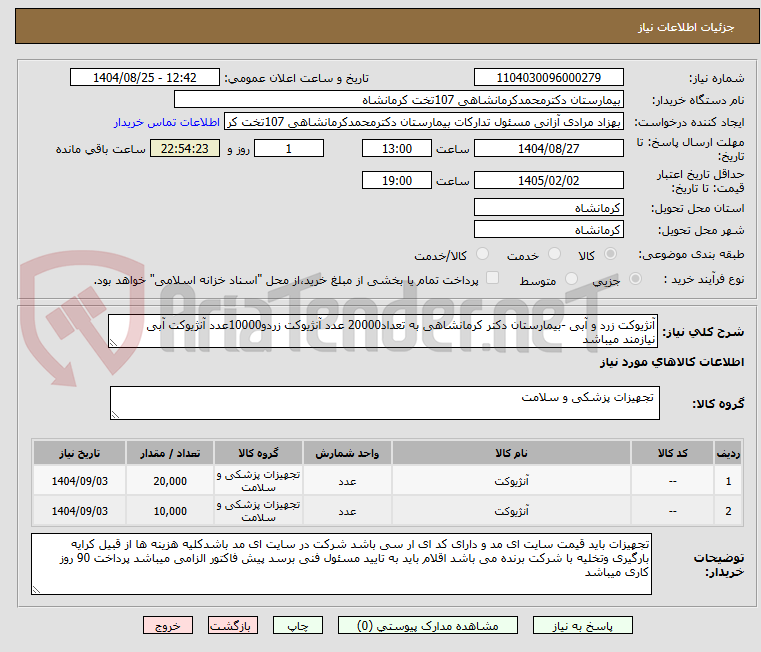Click row number 1 cell
Image resolution: width=761 pixels, height=652 pixels.
point(728,481)
